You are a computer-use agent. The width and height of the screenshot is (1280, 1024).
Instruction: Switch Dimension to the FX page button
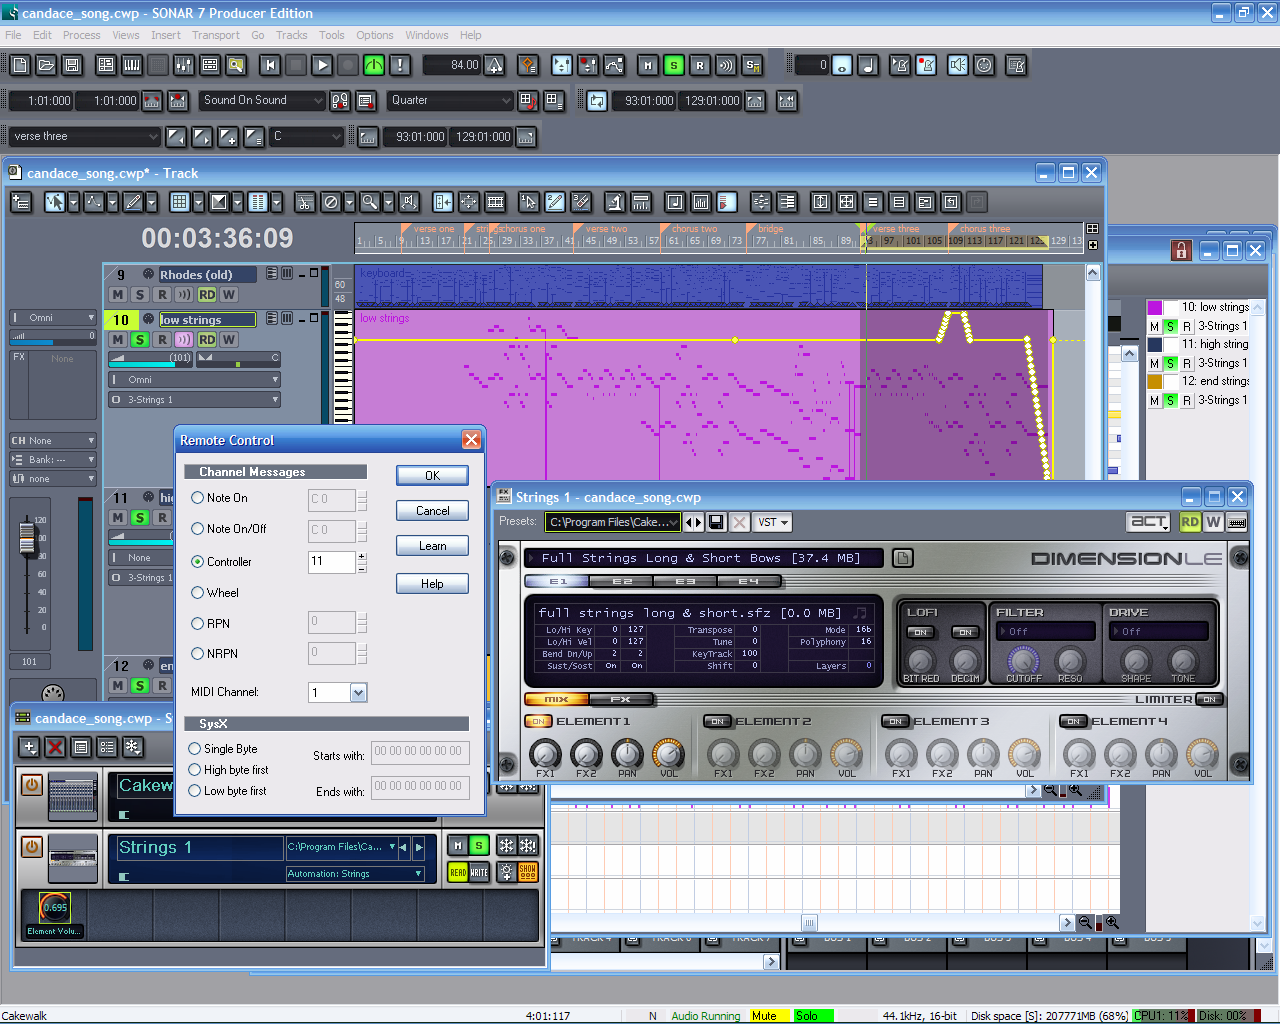click(621, 699)
